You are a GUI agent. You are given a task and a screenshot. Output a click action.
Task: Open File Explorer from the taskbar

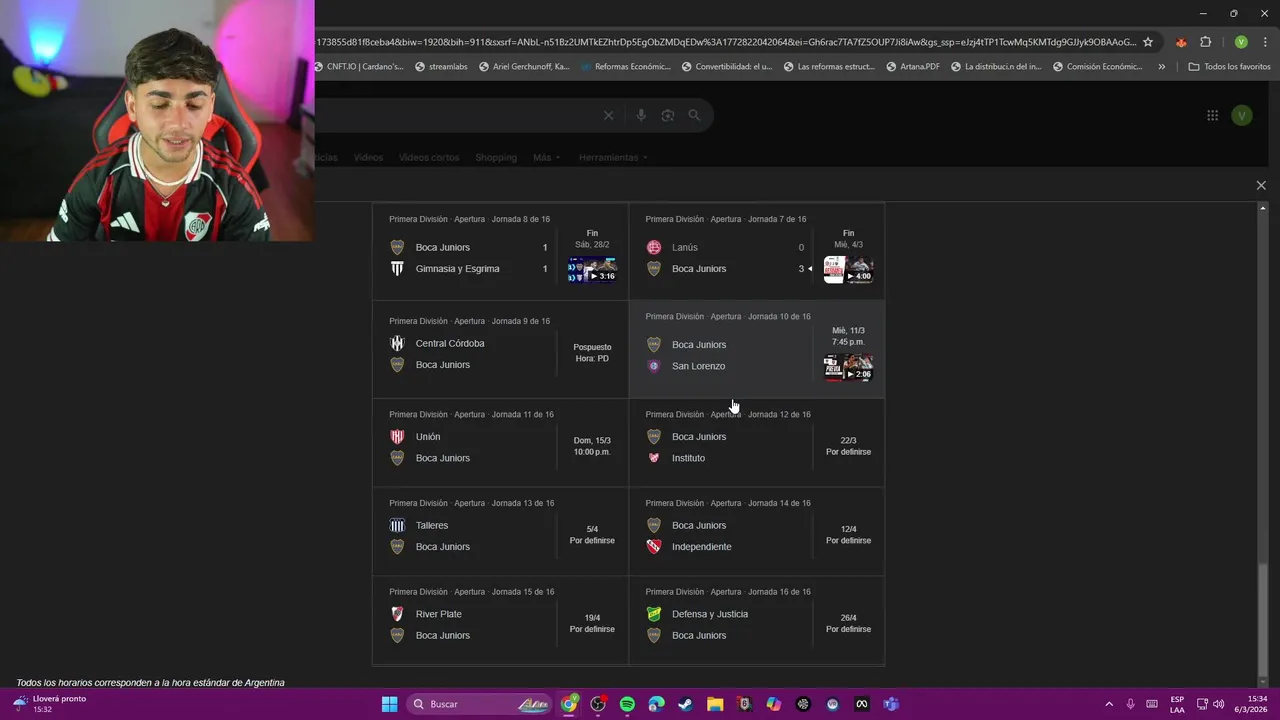[715, 704]
